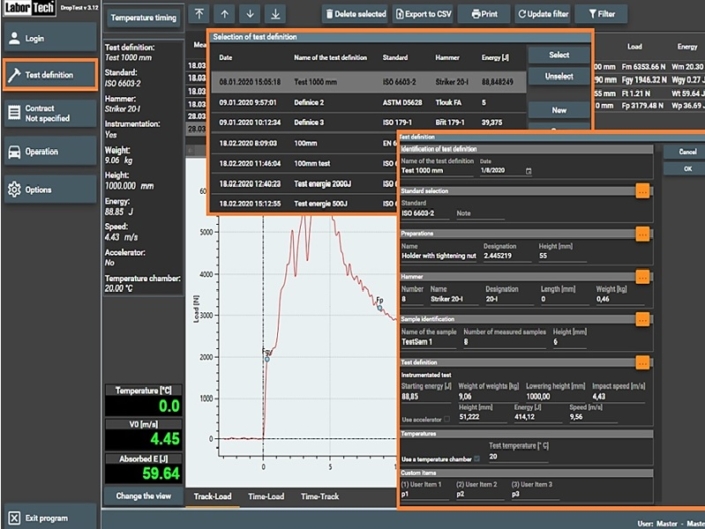Open Hammer section orange ellipsis button
705x529 pixels.
[643, 277]
